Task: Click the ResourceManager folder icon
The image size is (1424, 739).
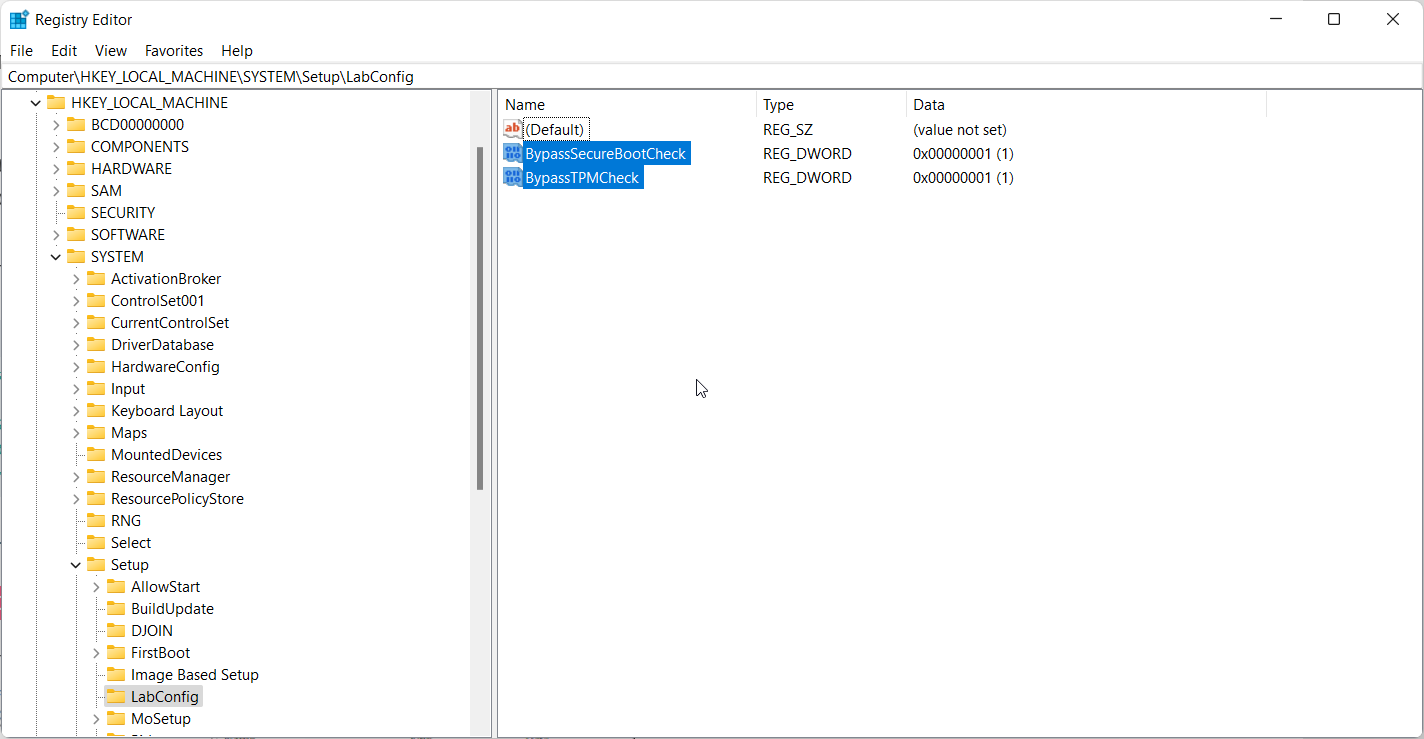Action: (x=96, y=476)
